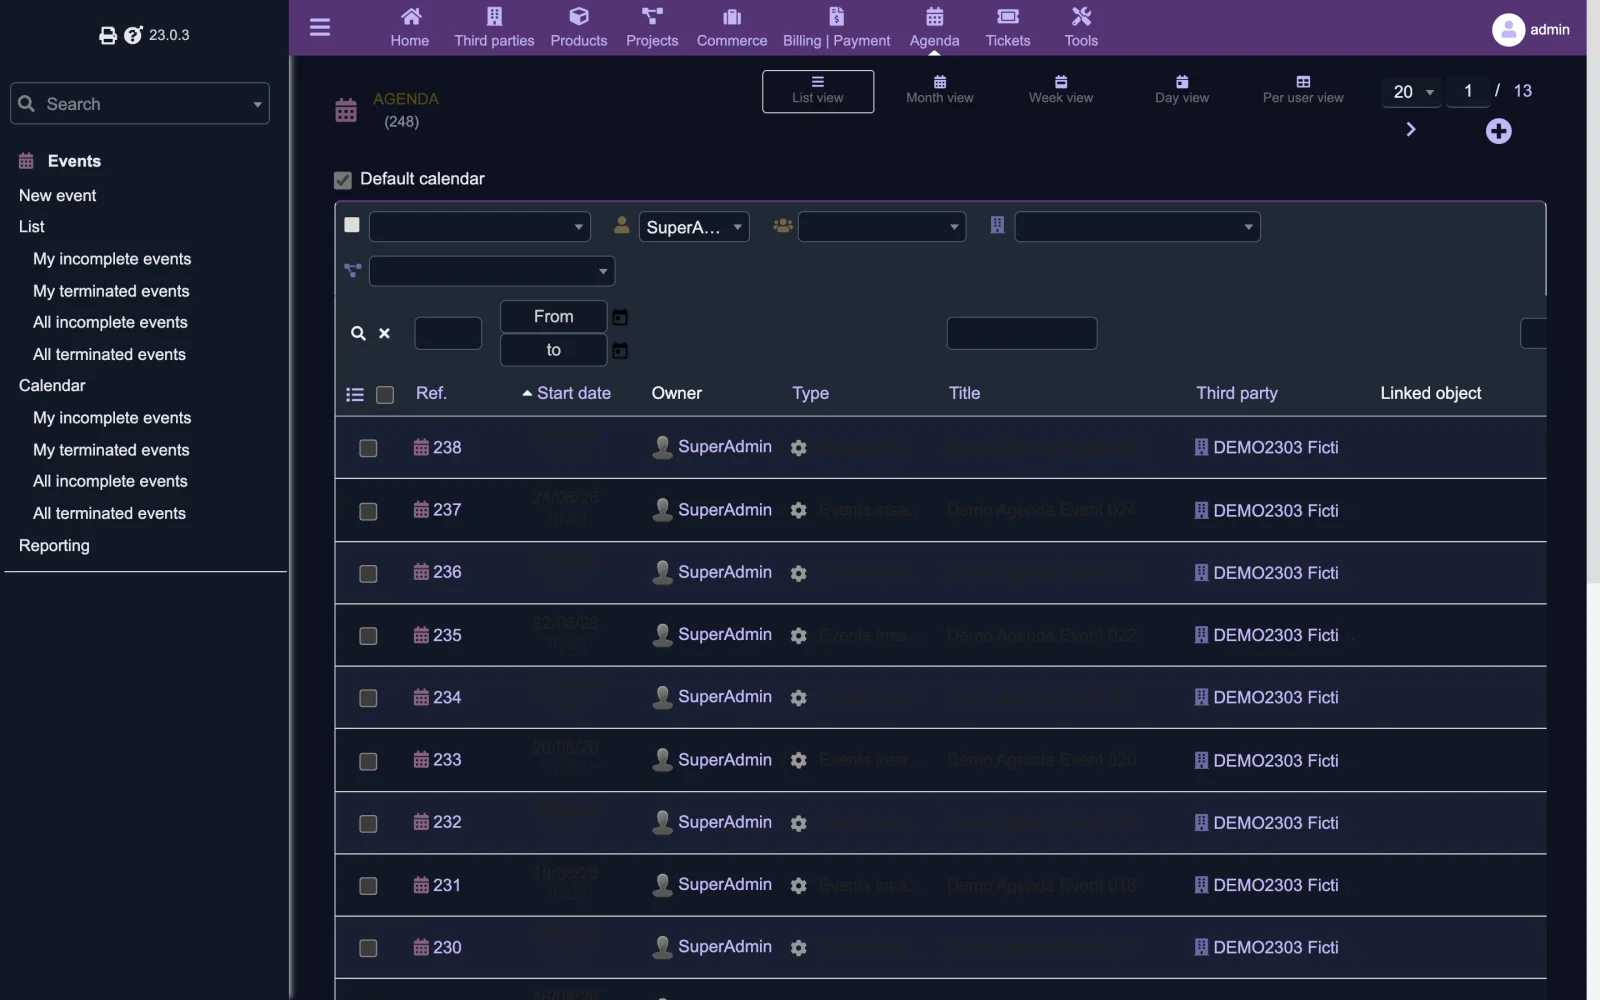Image resolution: width=1600 pixels, height=1000 pixels.
Task: Uncheck Default calendar checkbox
Action: 343,180
